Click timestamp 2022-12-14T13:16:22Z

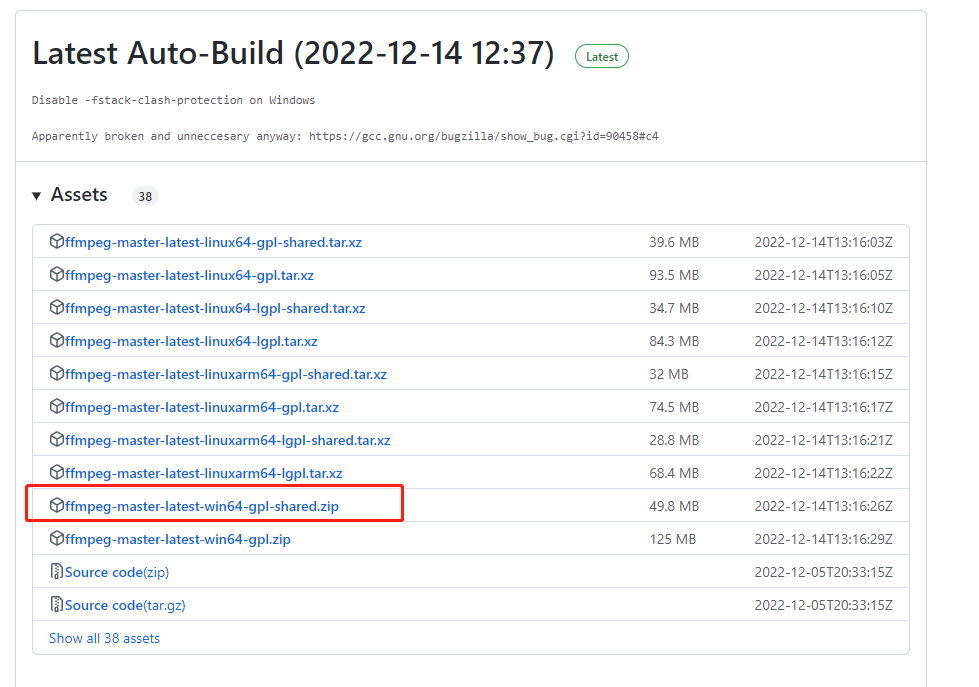pos(824,473)
